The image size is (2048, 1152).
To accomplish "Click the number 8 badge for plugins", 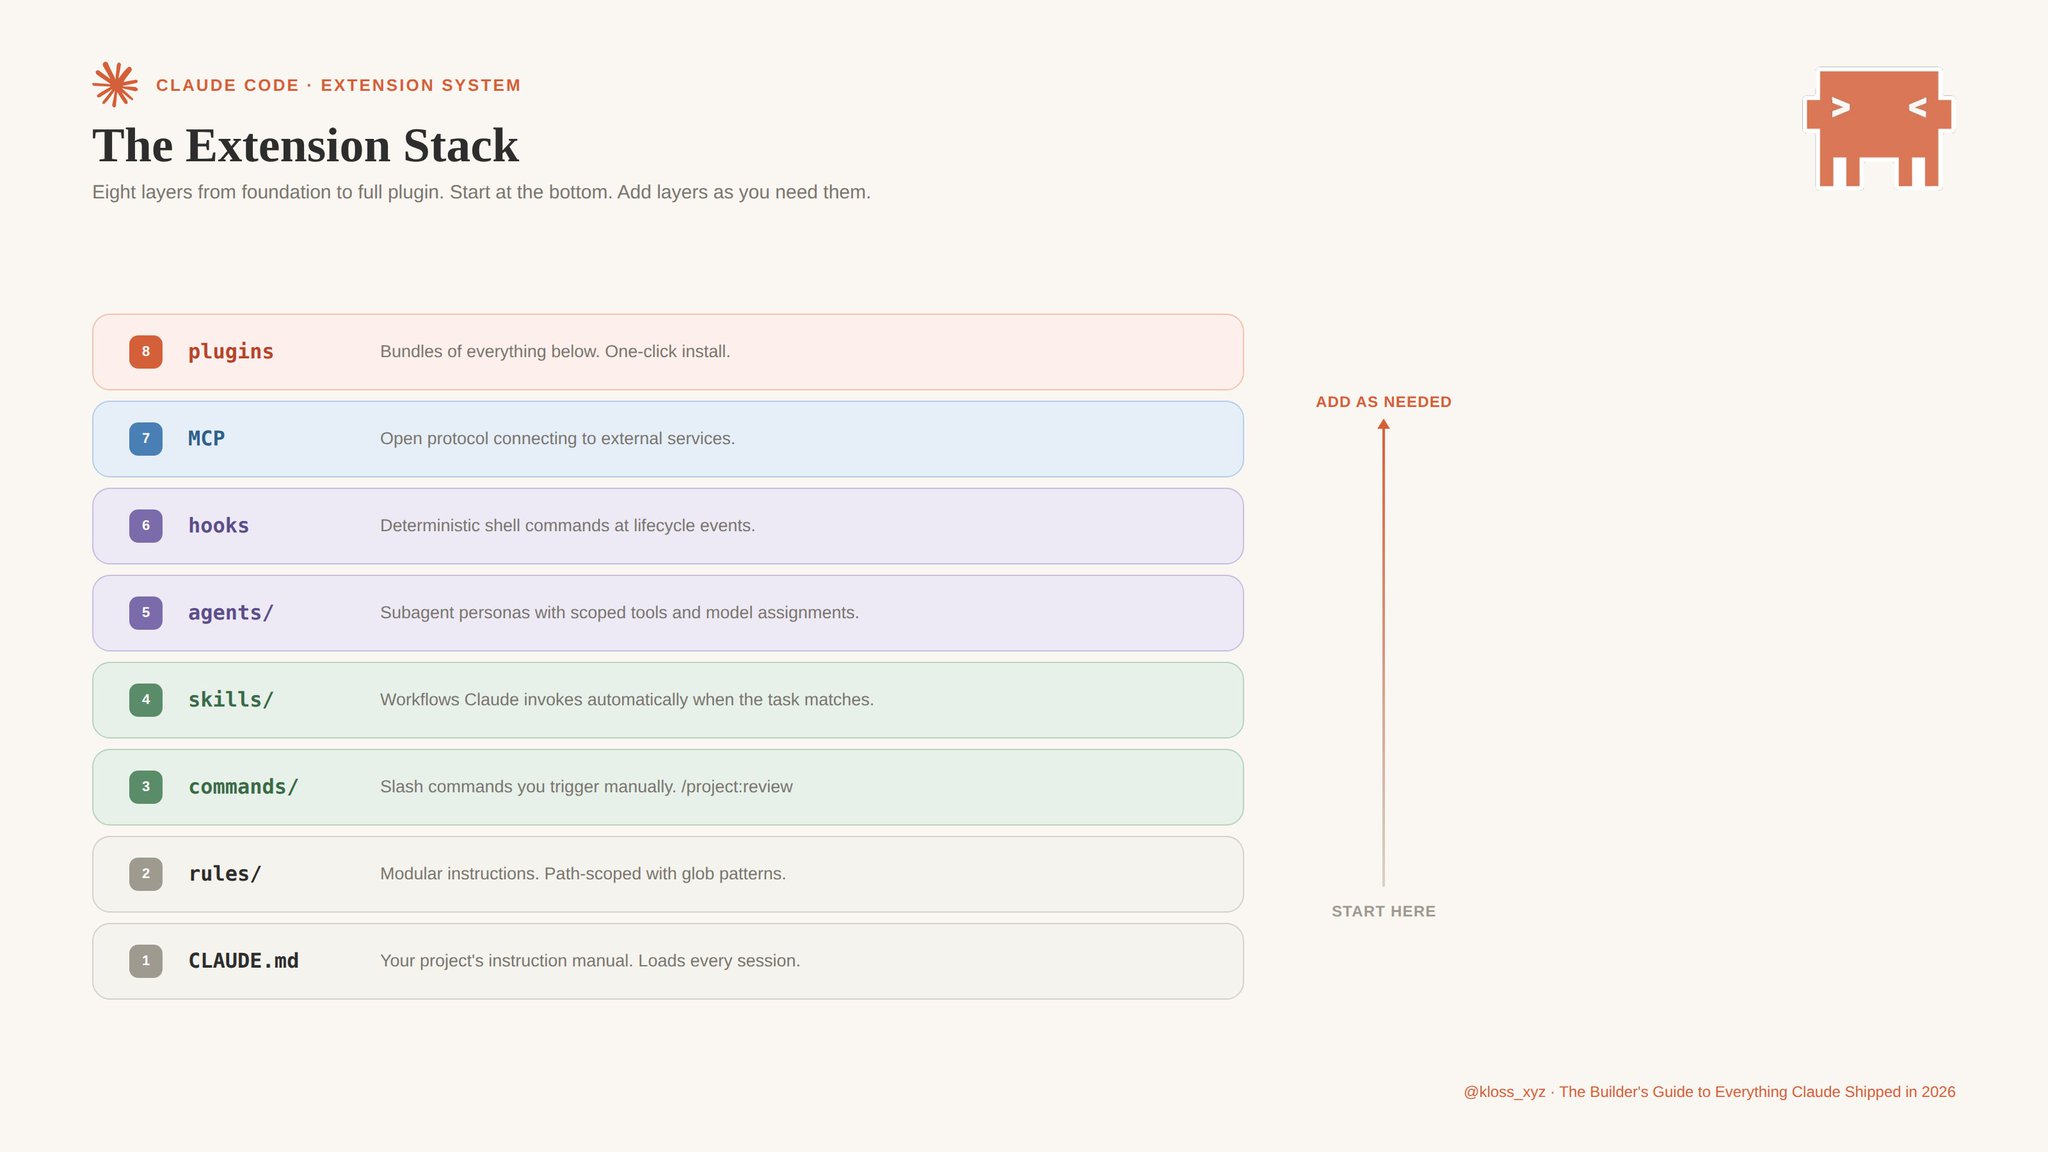I will 146,352.
